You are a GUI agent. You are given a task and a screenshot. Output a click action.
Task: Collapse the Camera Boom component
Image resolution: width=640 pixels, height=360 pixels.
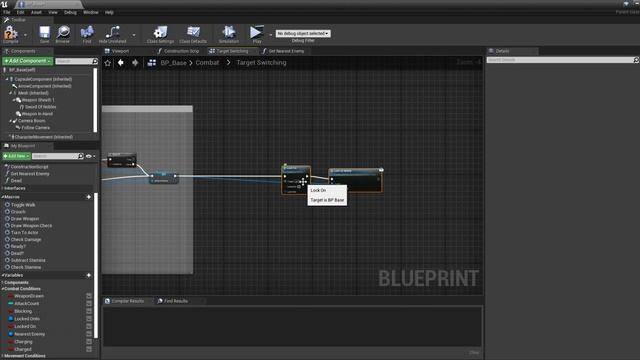(10, 121)
